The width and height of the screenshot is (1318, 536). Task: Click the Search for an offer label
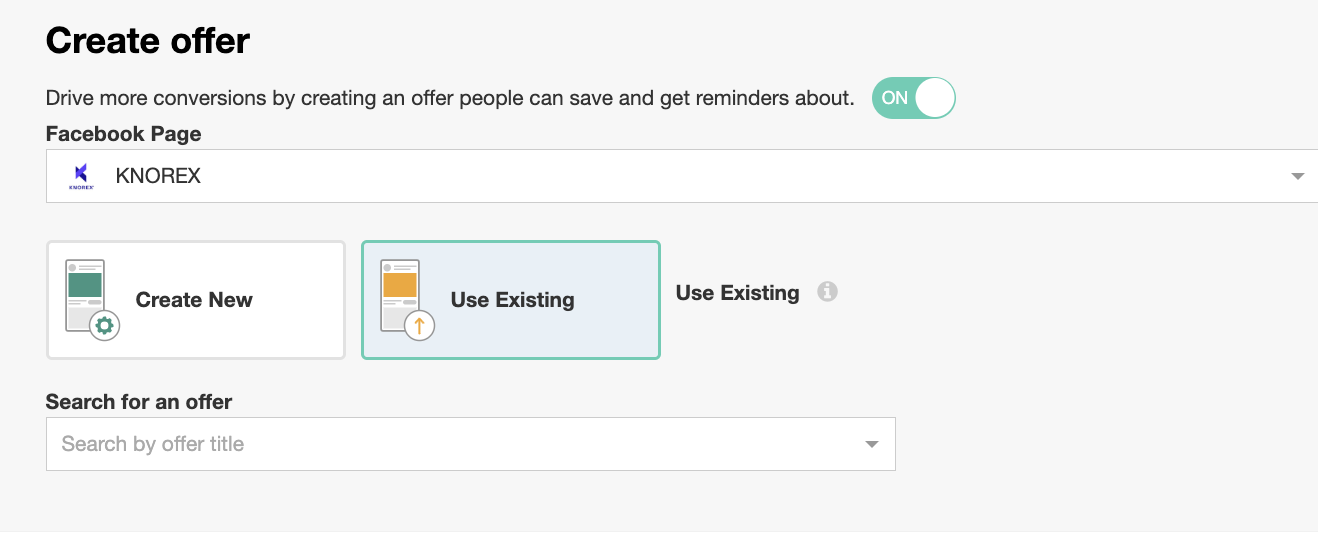click(x=139, y=402)
